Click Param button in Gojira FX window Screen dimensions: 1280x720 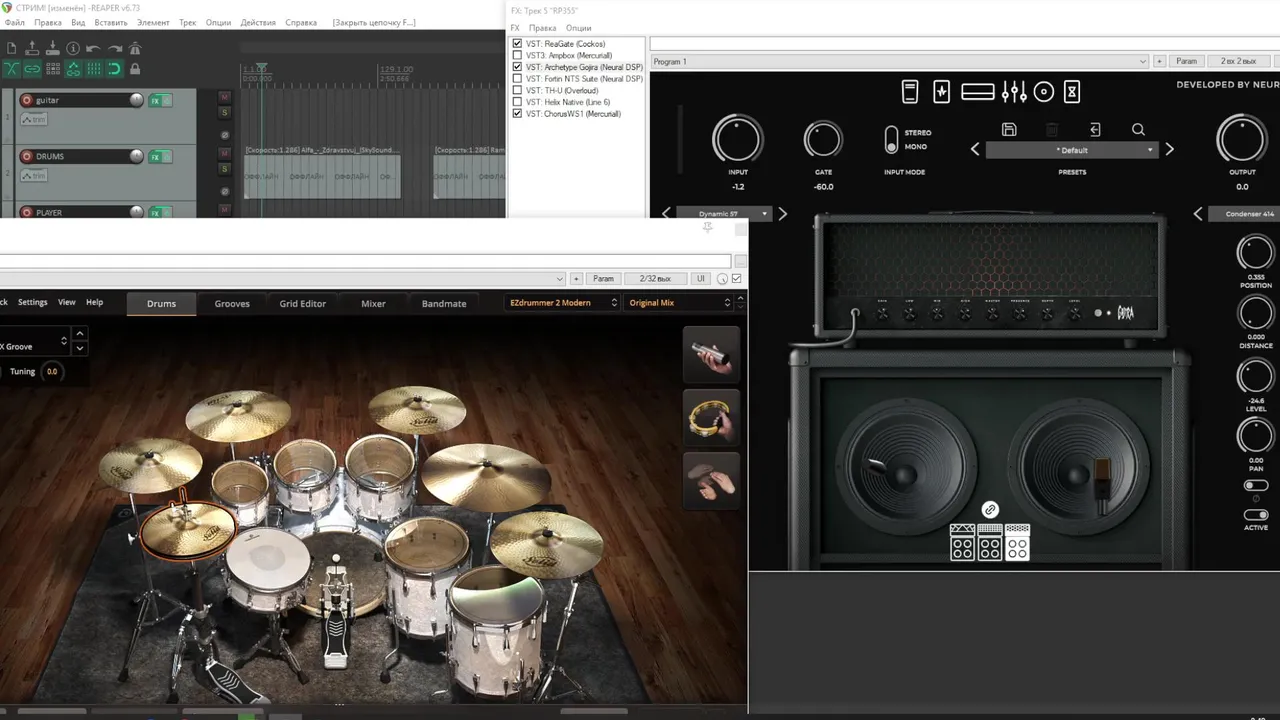pyautogui.click(x=1186, y=62)
